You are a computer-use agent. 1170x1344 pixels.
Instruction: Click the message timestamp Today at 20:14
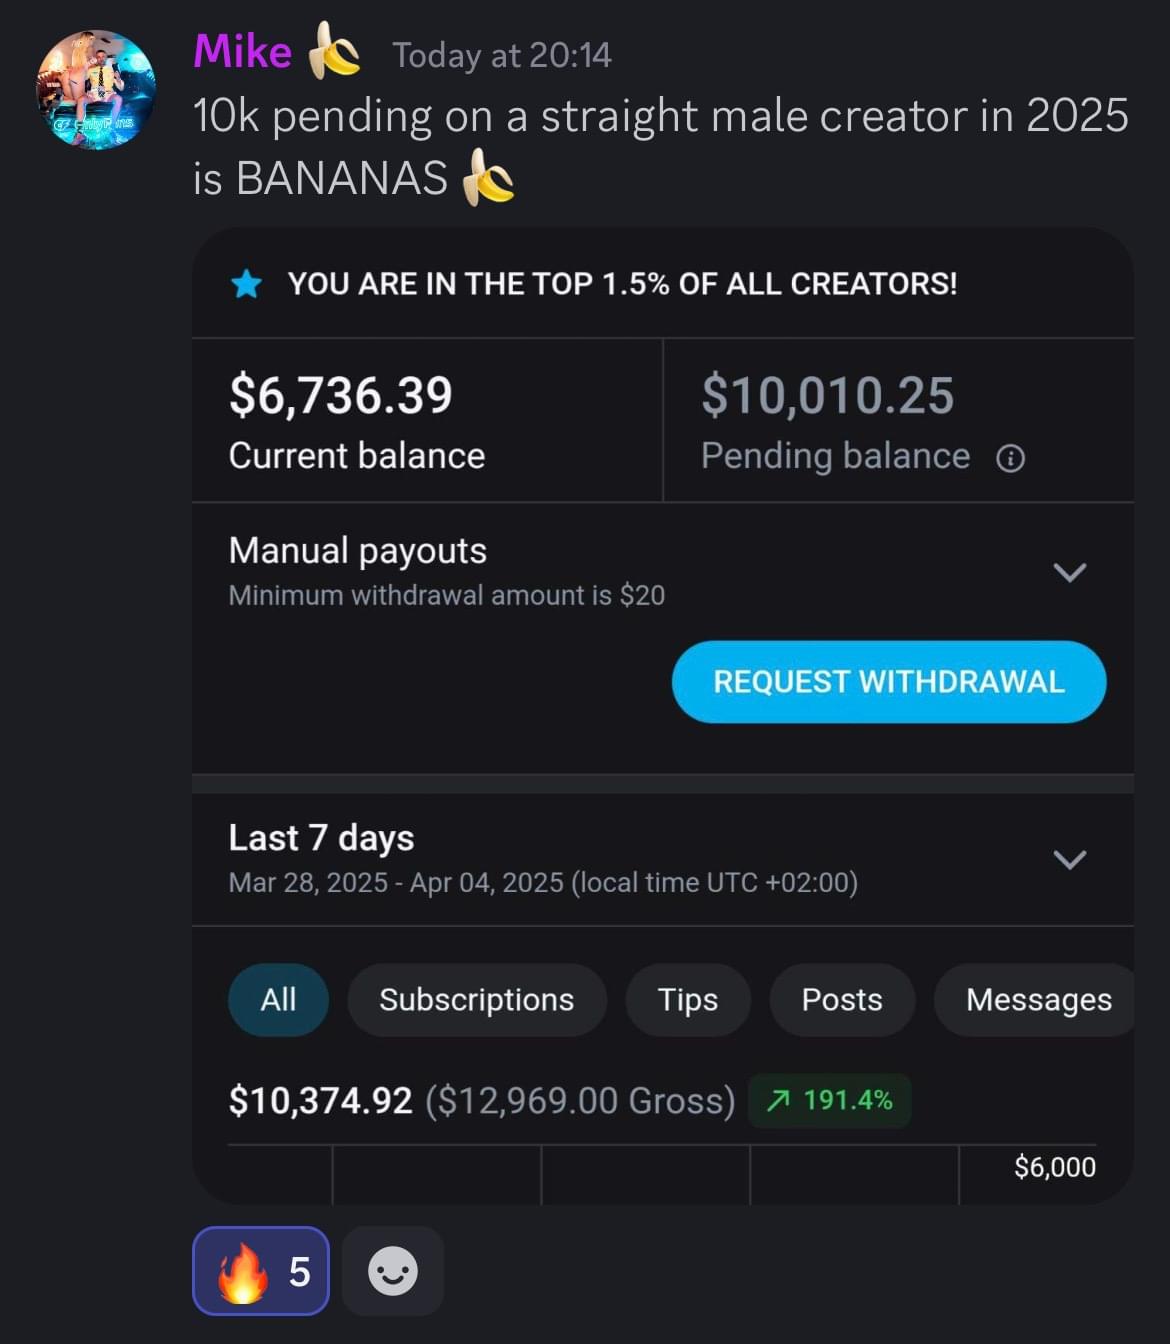click(501, 55)
